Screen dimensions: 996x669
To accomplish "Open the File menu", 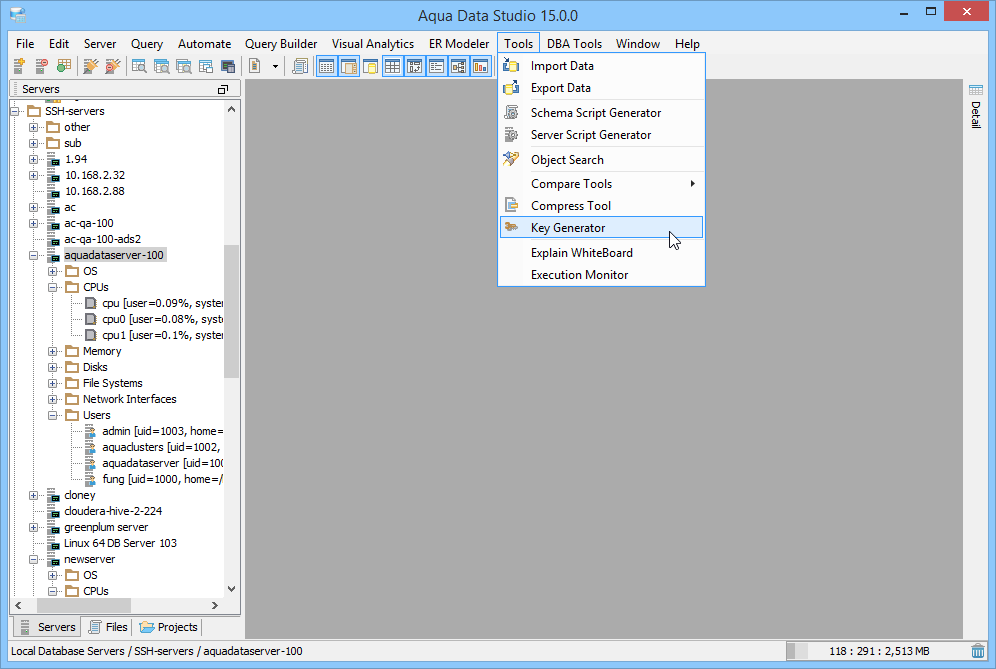I will click(x=25, y=44).
